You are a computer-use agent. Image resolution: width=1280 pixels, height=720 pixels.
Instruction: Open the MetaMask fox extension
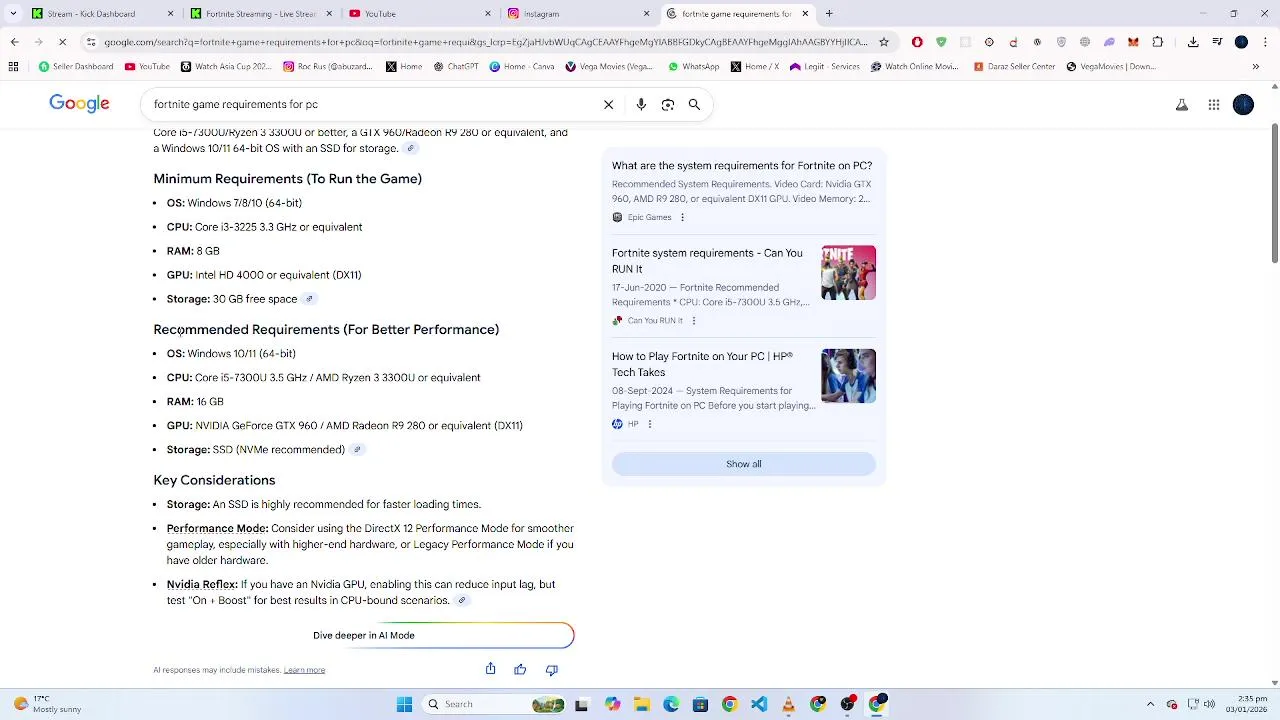tap(1133, 42)
